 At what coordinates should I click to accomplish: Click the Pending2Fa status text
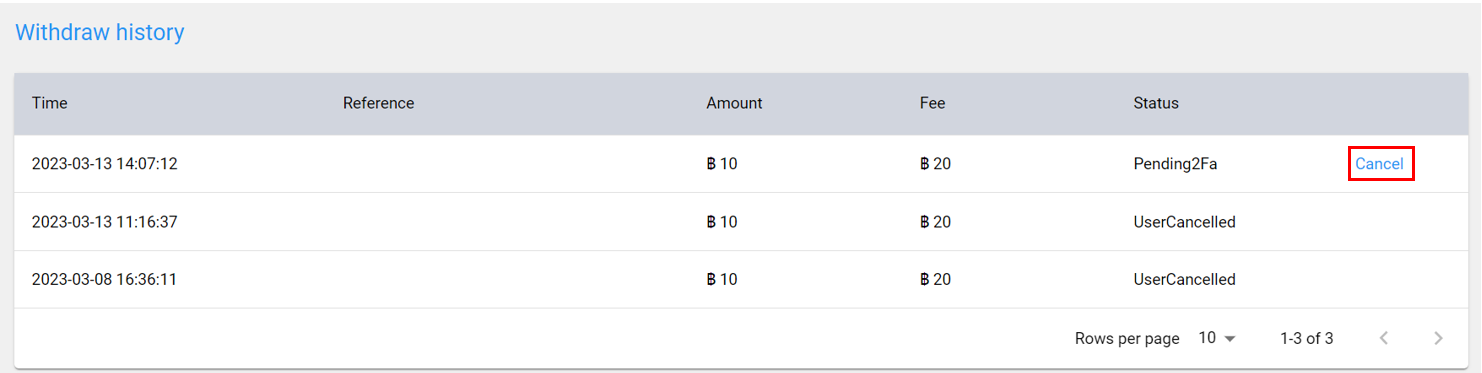1175,164
